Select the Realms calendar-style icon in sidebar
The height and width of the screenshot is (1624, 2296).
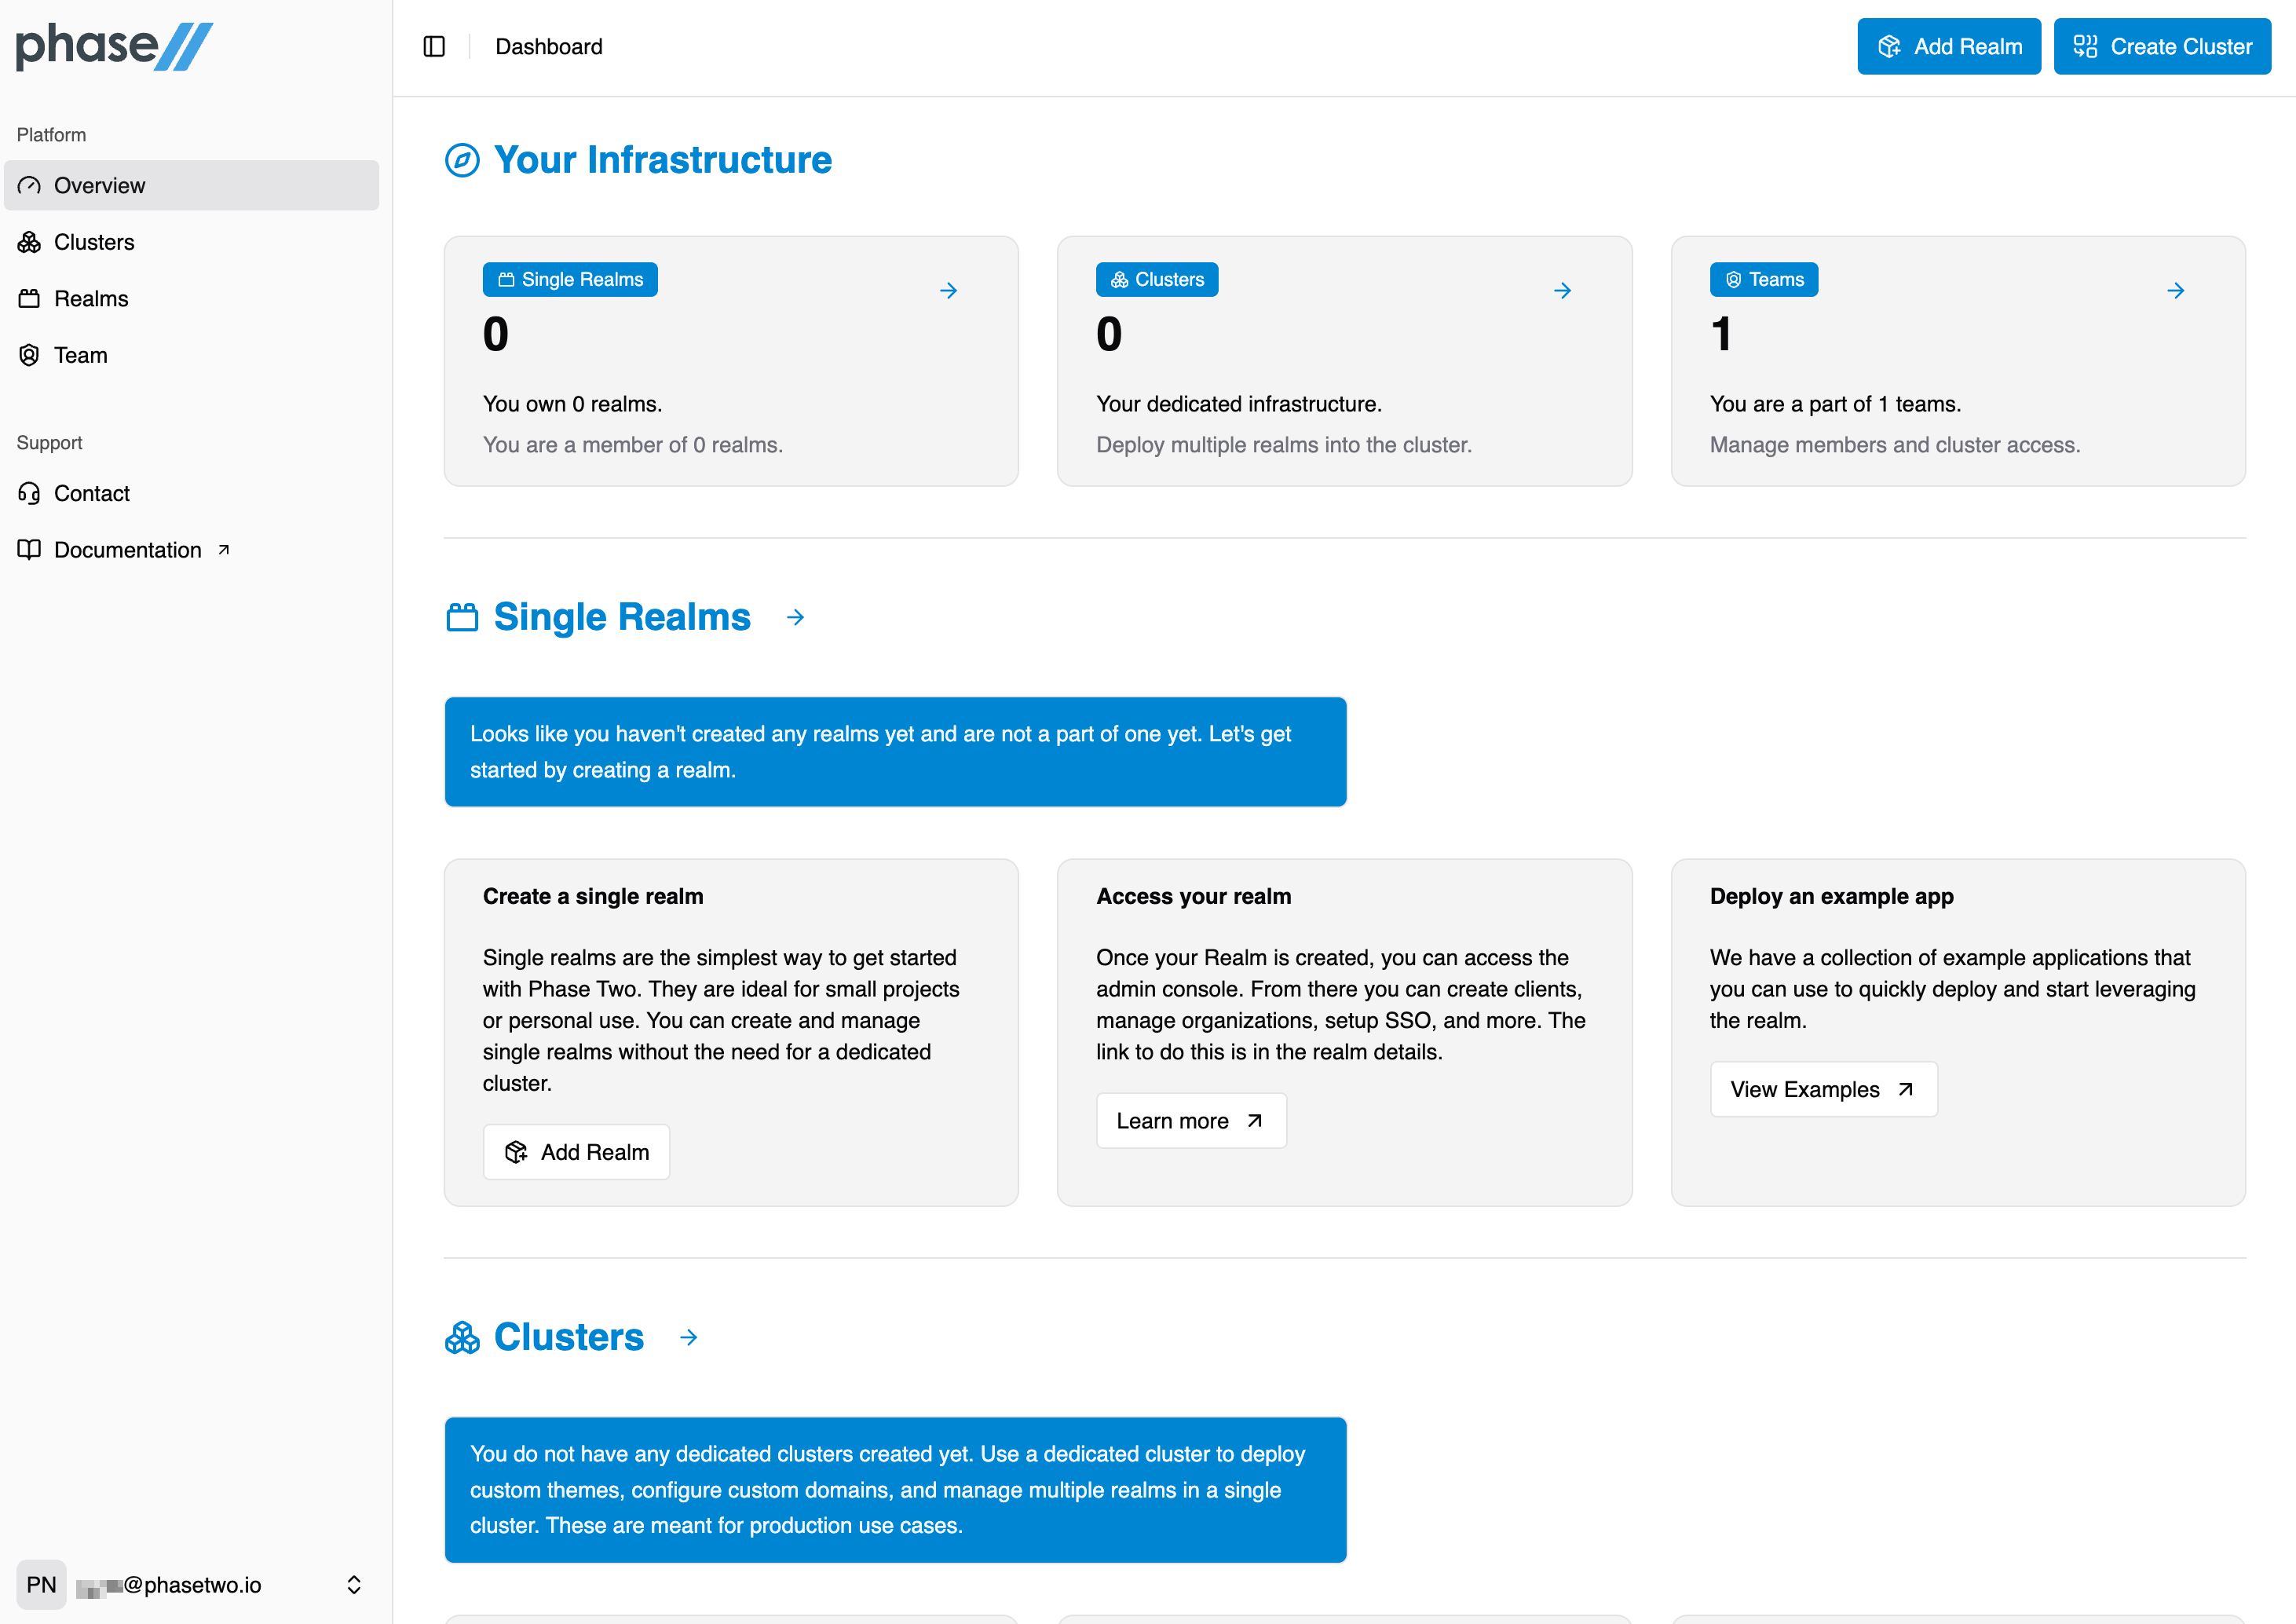(30, 298)
